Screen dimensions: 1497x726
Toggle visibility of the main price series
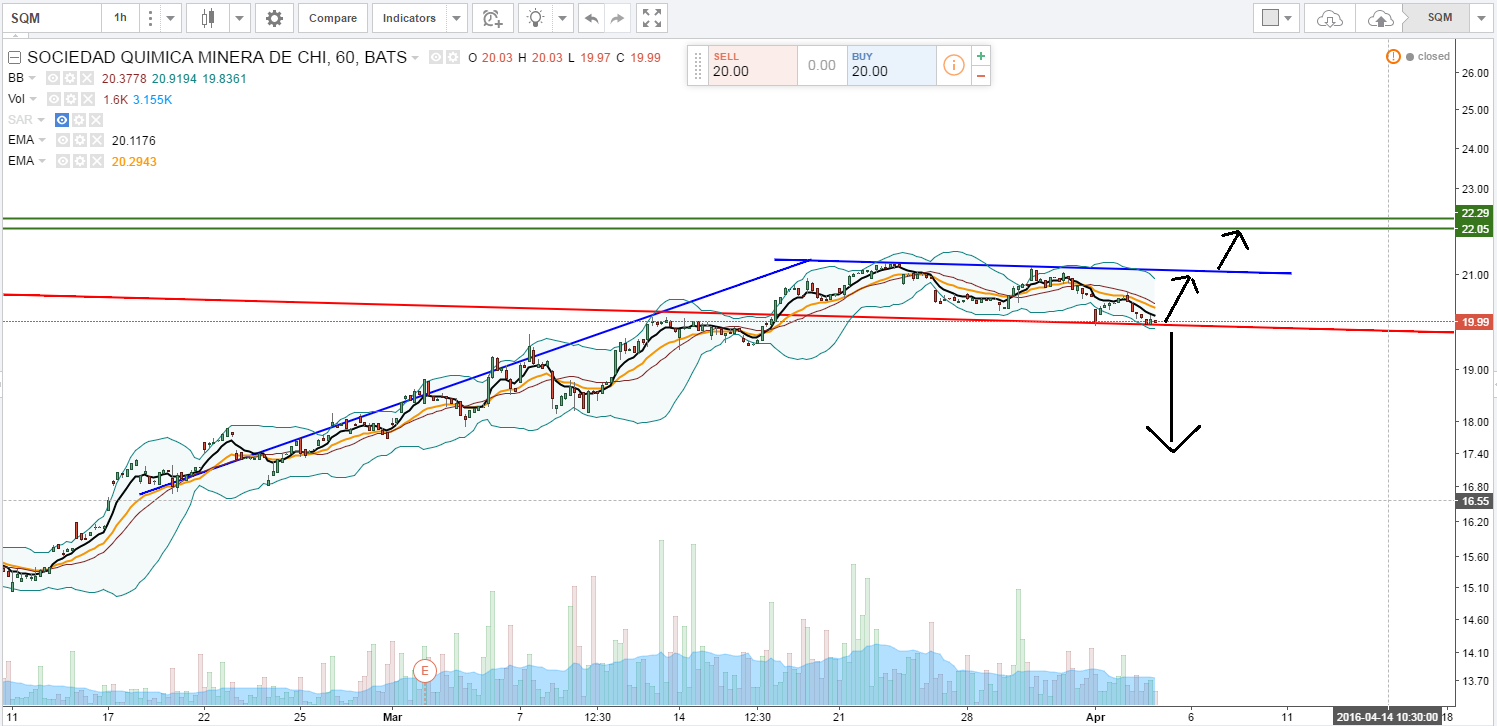click(x=436, y=58)
